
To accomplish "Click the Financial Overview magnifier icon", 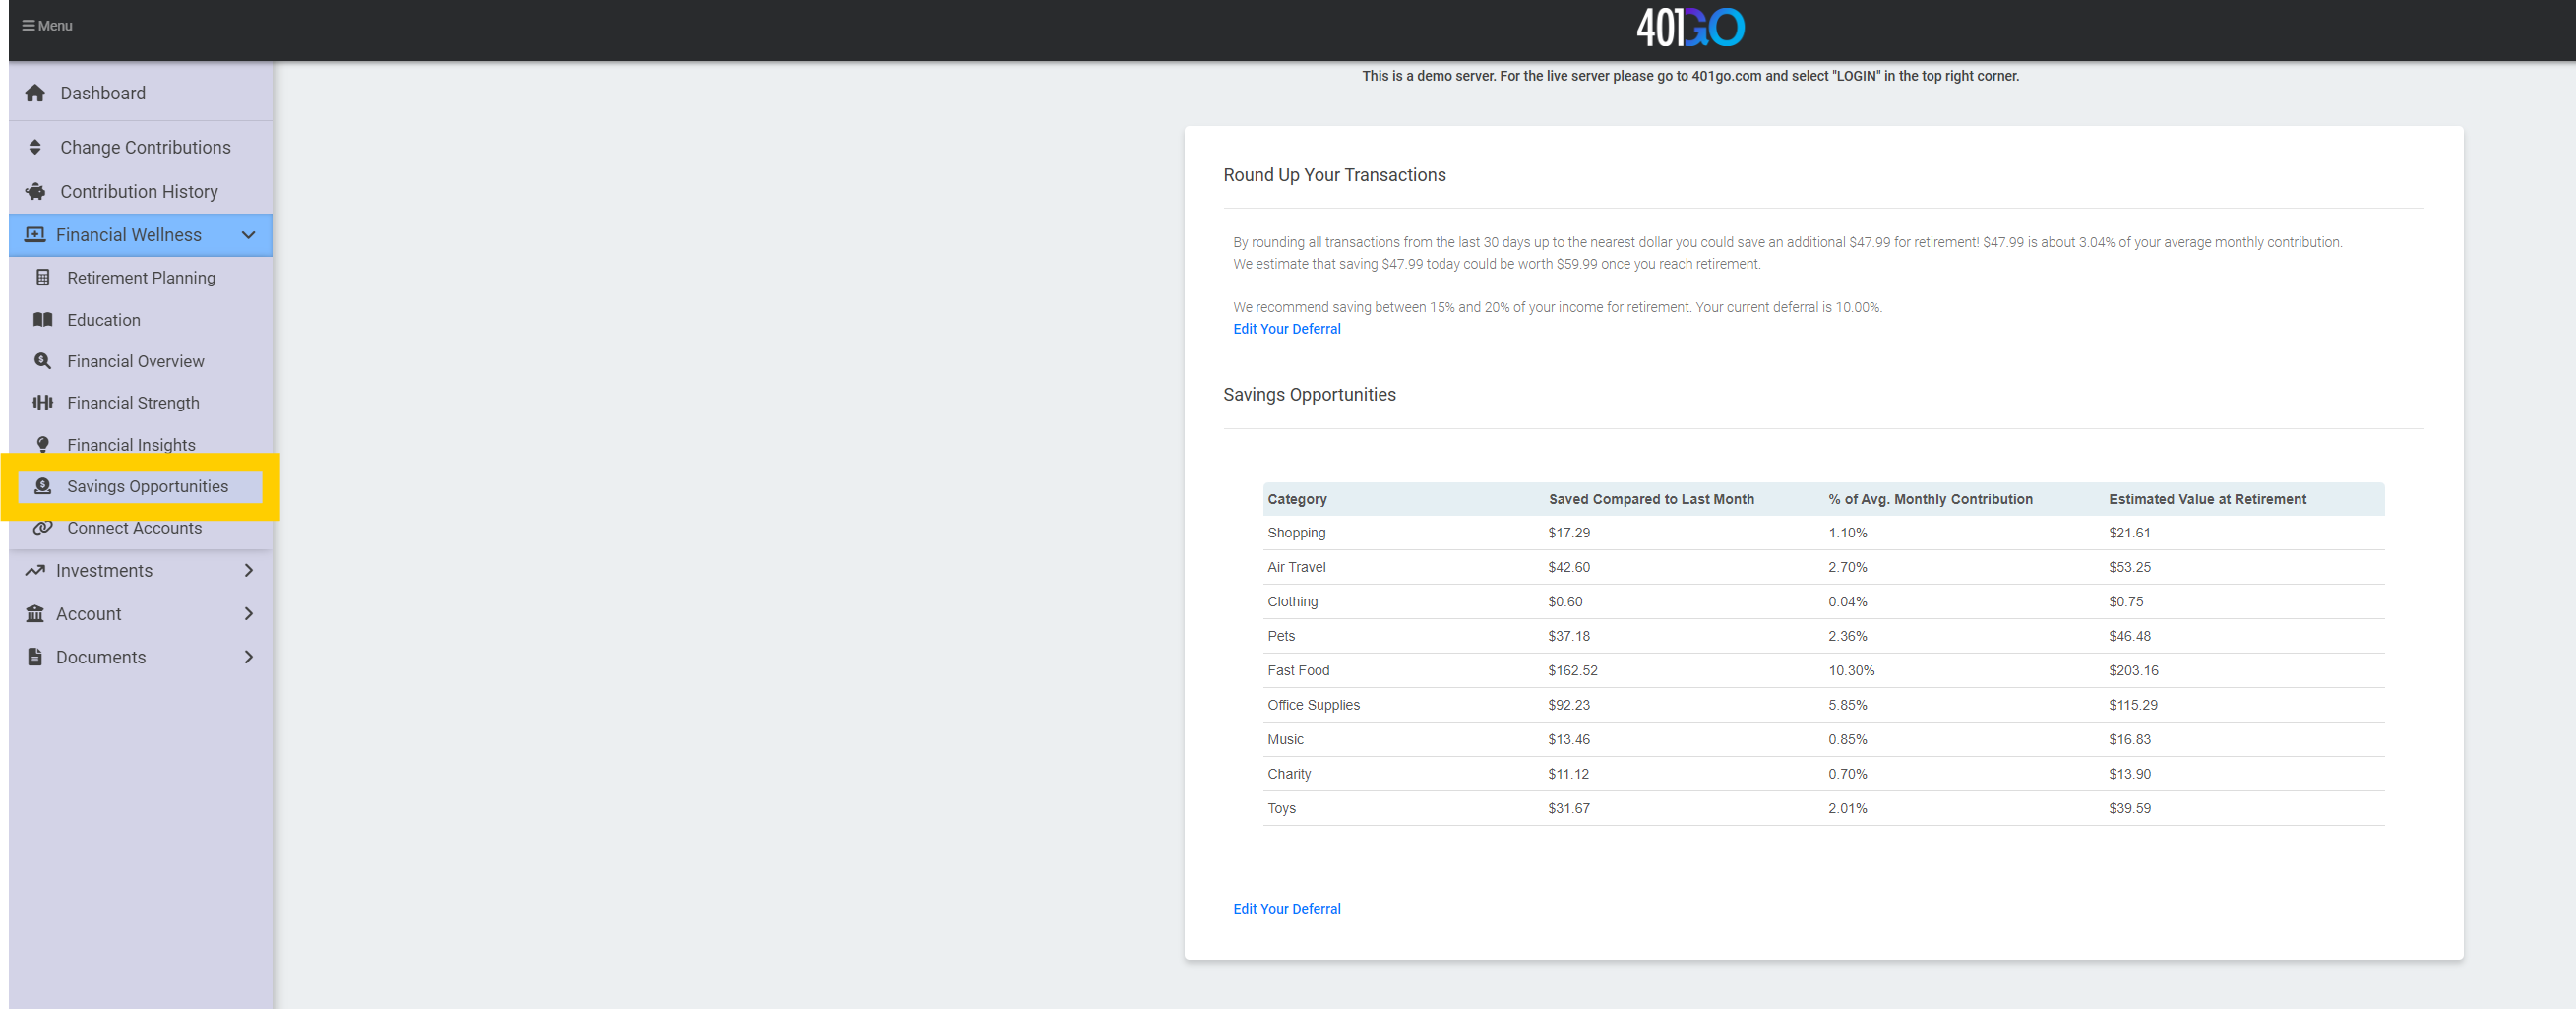I will coord(43,361).
